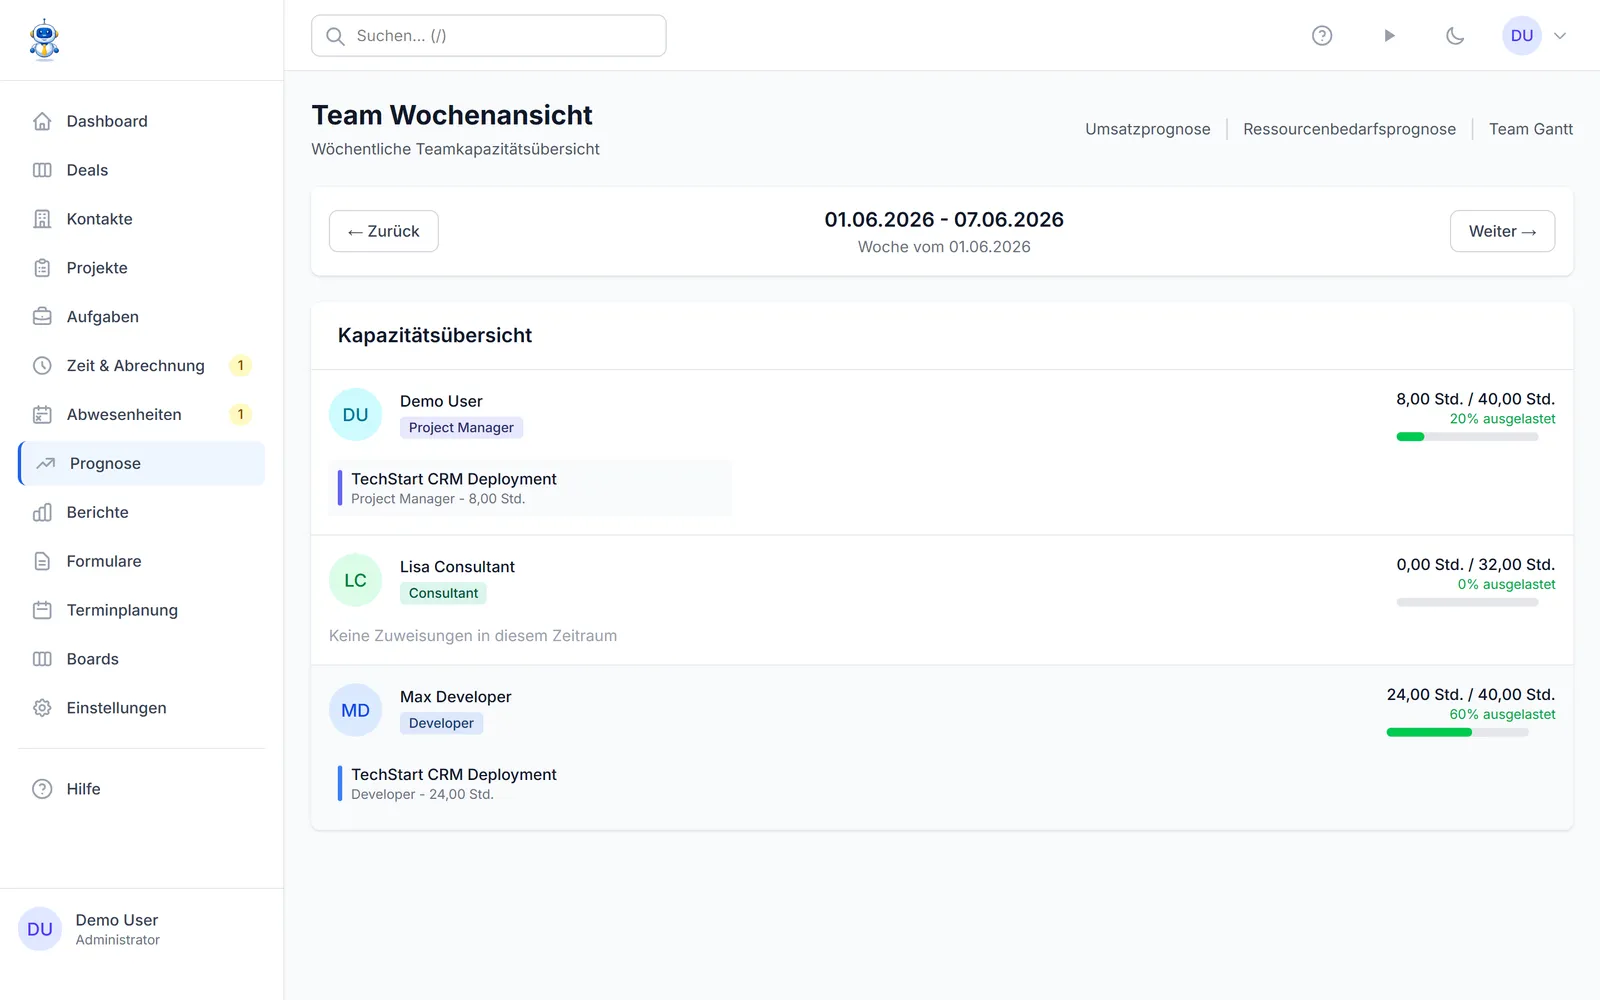
Task: Click the Aufgaben briefcase icon
Action: pyautogui.click(x=42, y=317)
